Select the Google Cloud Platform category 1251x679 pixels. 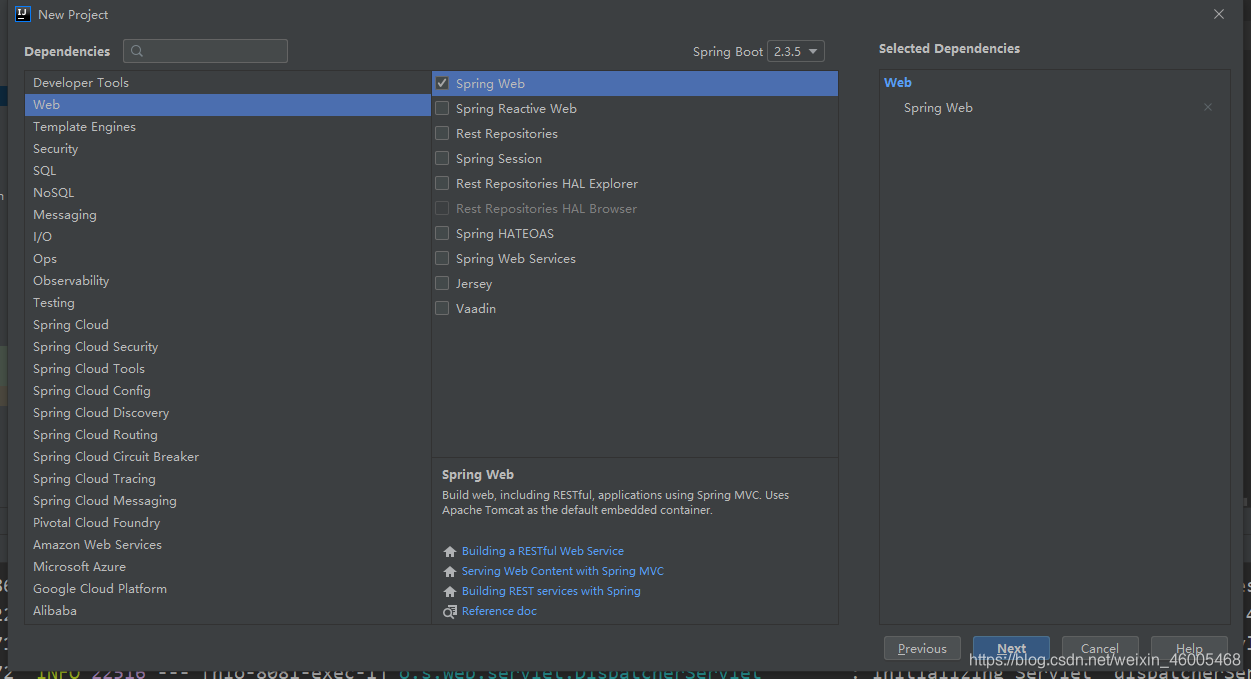pyautogui.click(x=228, y=589)
